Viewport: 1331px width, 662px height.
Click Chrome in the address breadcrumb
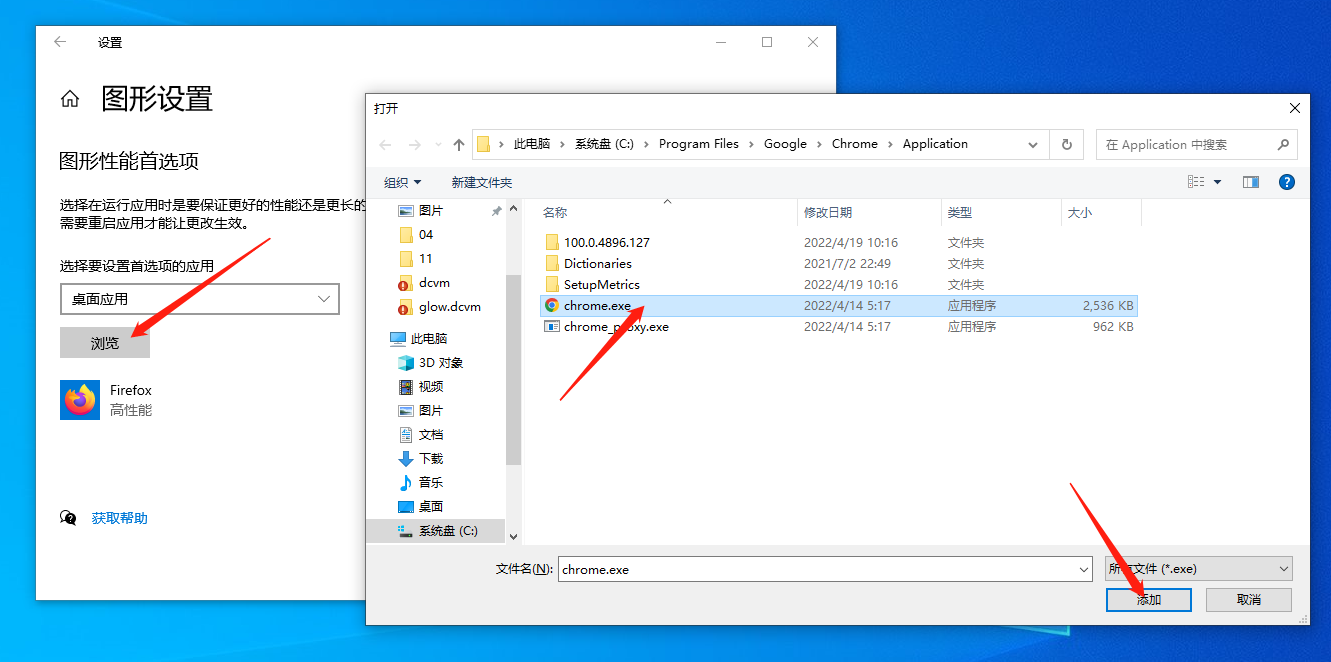coord(855,144)
